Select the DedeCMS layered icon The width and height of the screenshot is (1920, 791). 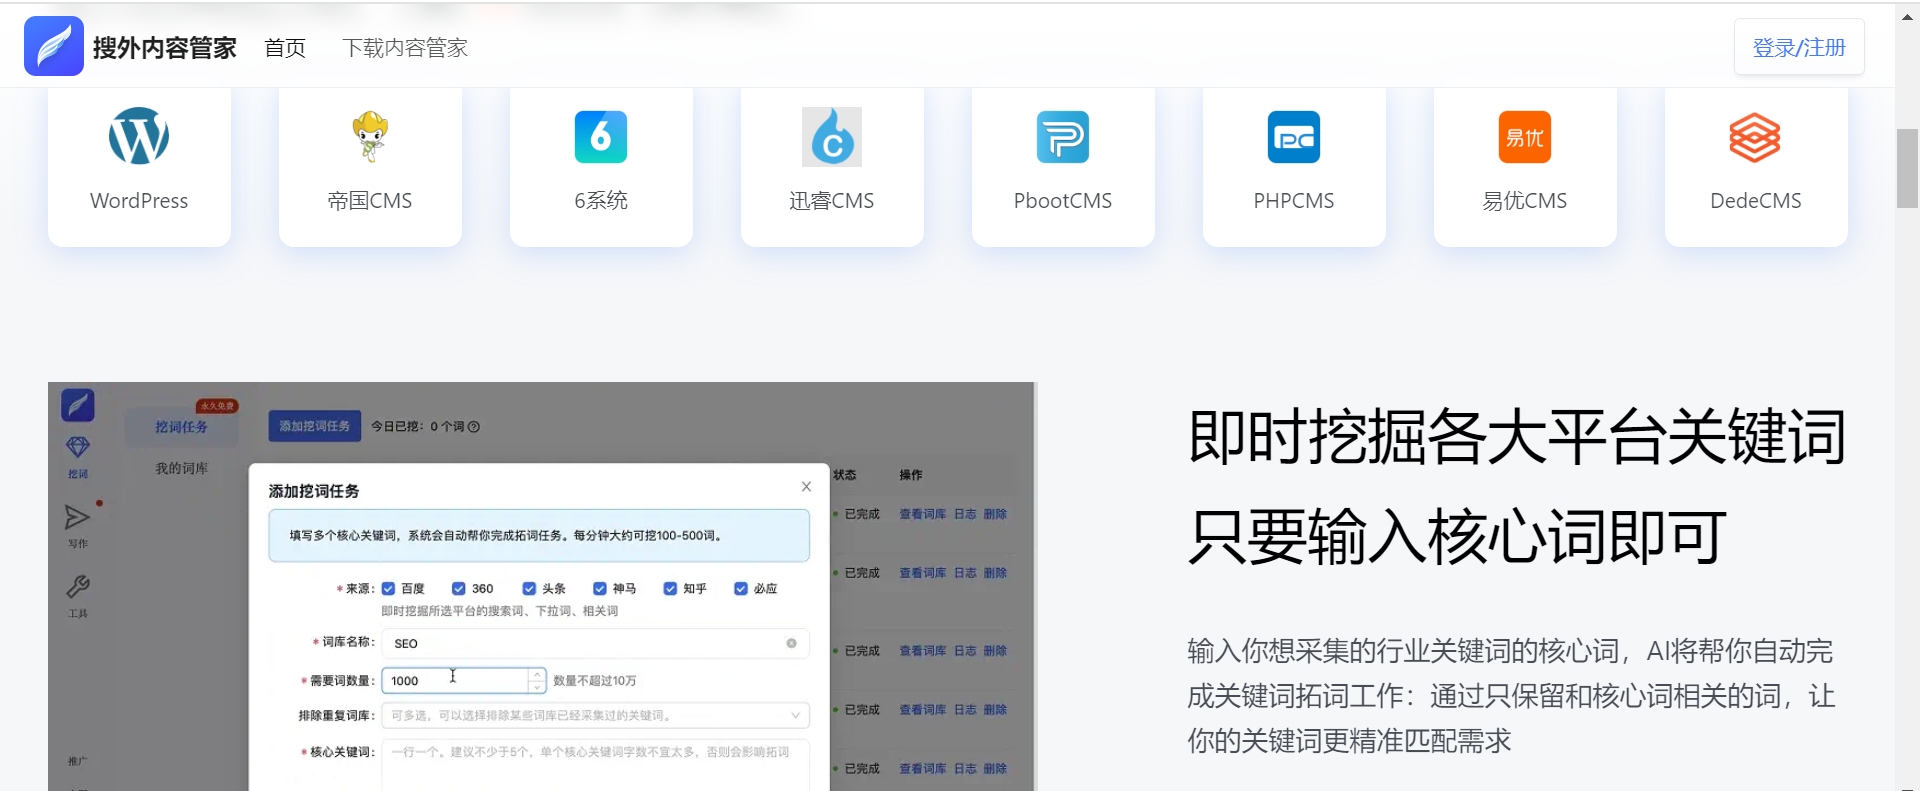[1755, 137]
